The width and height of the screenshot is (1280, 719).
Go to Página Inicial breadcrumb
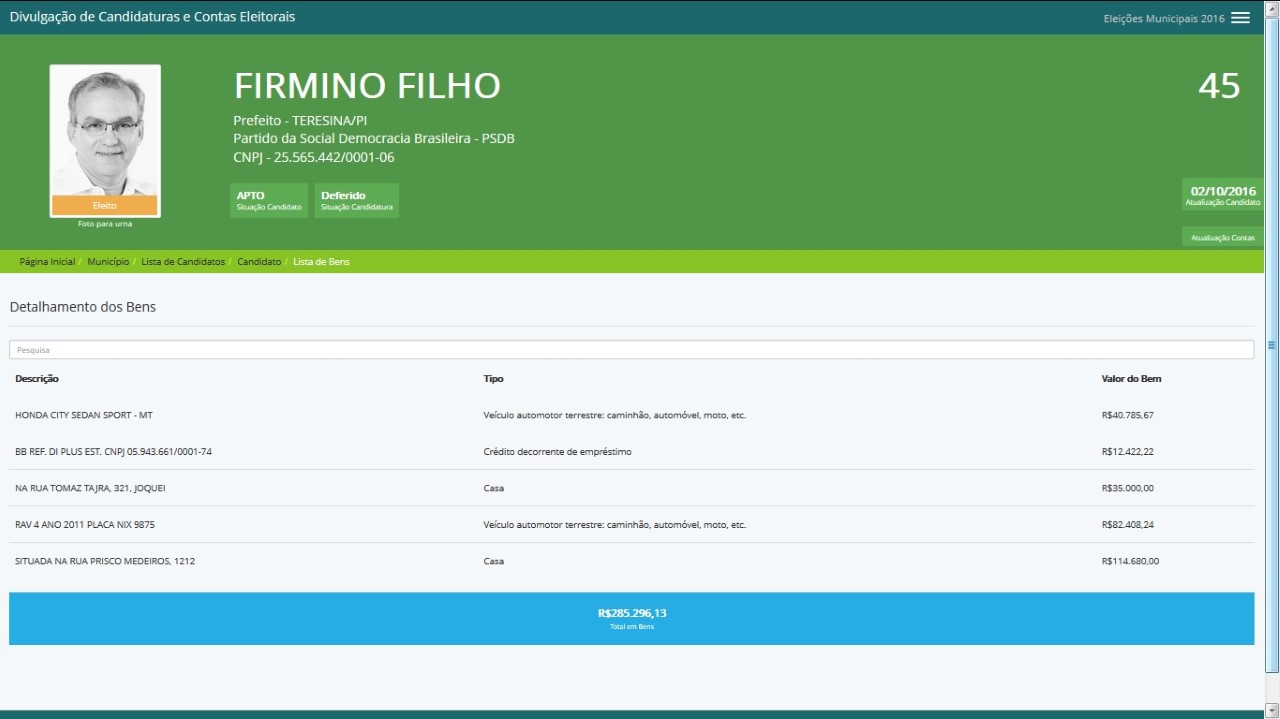(47, 262)
